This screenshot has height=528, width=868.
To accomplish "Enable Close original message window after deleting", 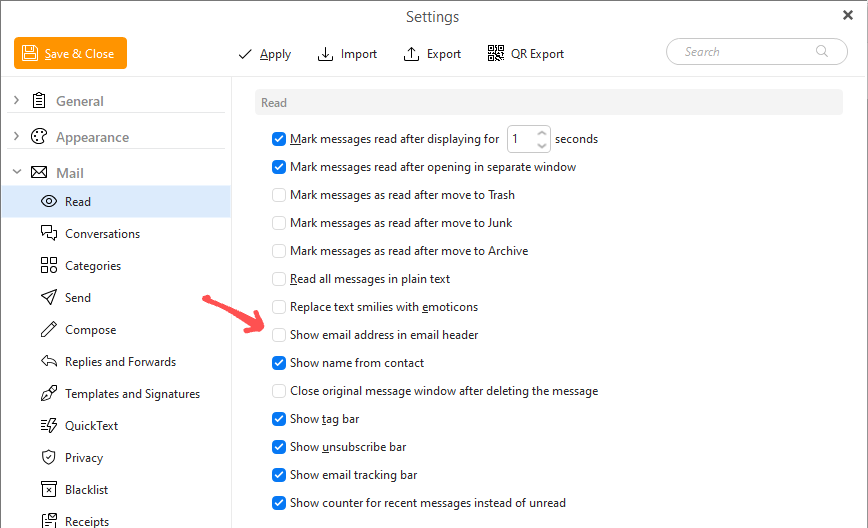I will click(279, 391).
